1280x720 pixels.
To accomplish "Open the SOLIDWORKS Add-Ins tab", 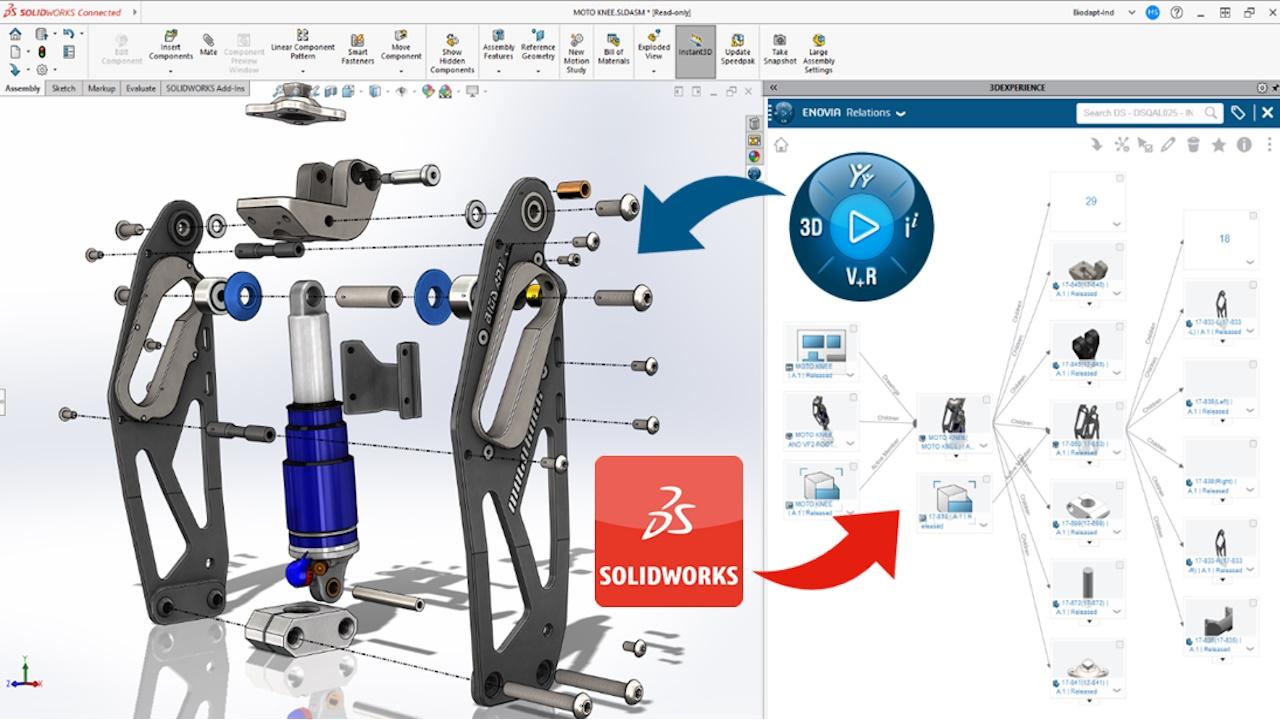I will click(204, 88).
